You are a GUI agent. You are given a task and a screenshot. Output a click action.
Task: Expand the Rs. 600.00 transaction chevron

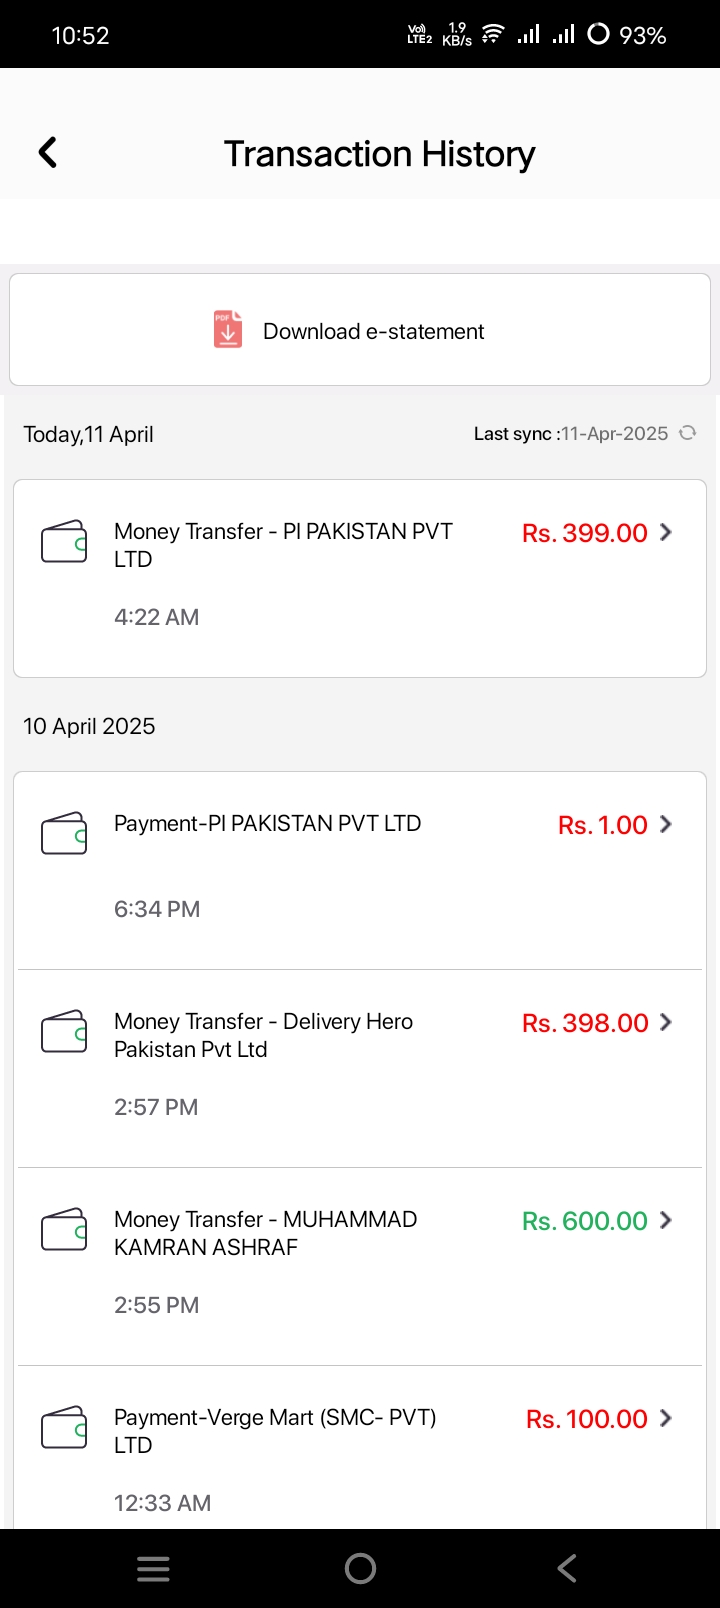(x=666, y=1220)
